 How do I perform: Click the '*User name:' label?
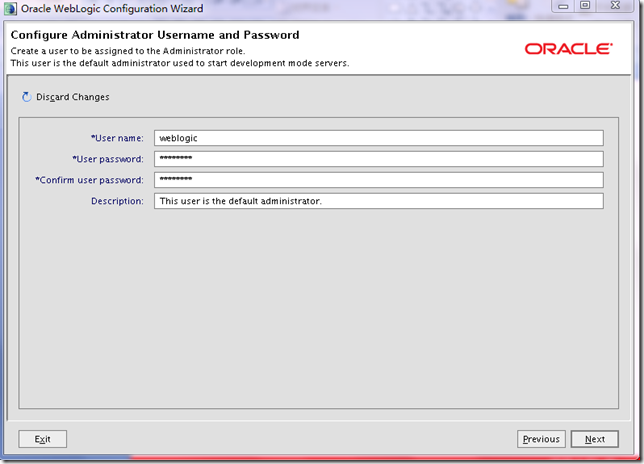point(117,138)
